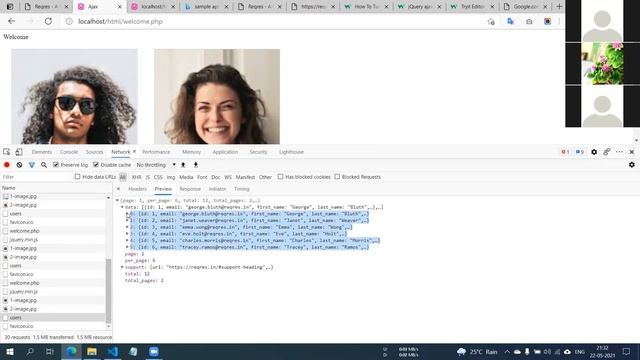Screen dimensions: 640x360
Task: Switch to the Response tab
Action: click(x=190, y=189)
